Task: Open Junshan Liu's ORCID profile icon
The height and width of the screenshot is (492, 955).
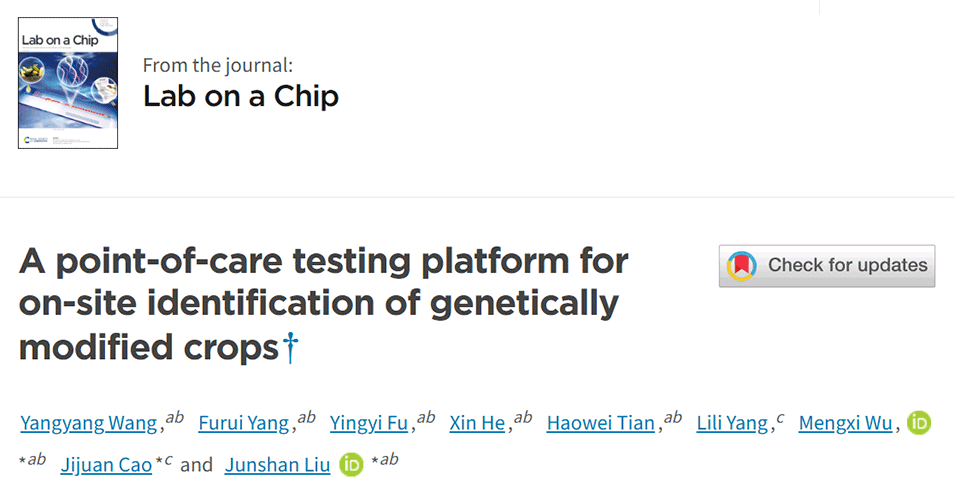Action: coord(351,464)
